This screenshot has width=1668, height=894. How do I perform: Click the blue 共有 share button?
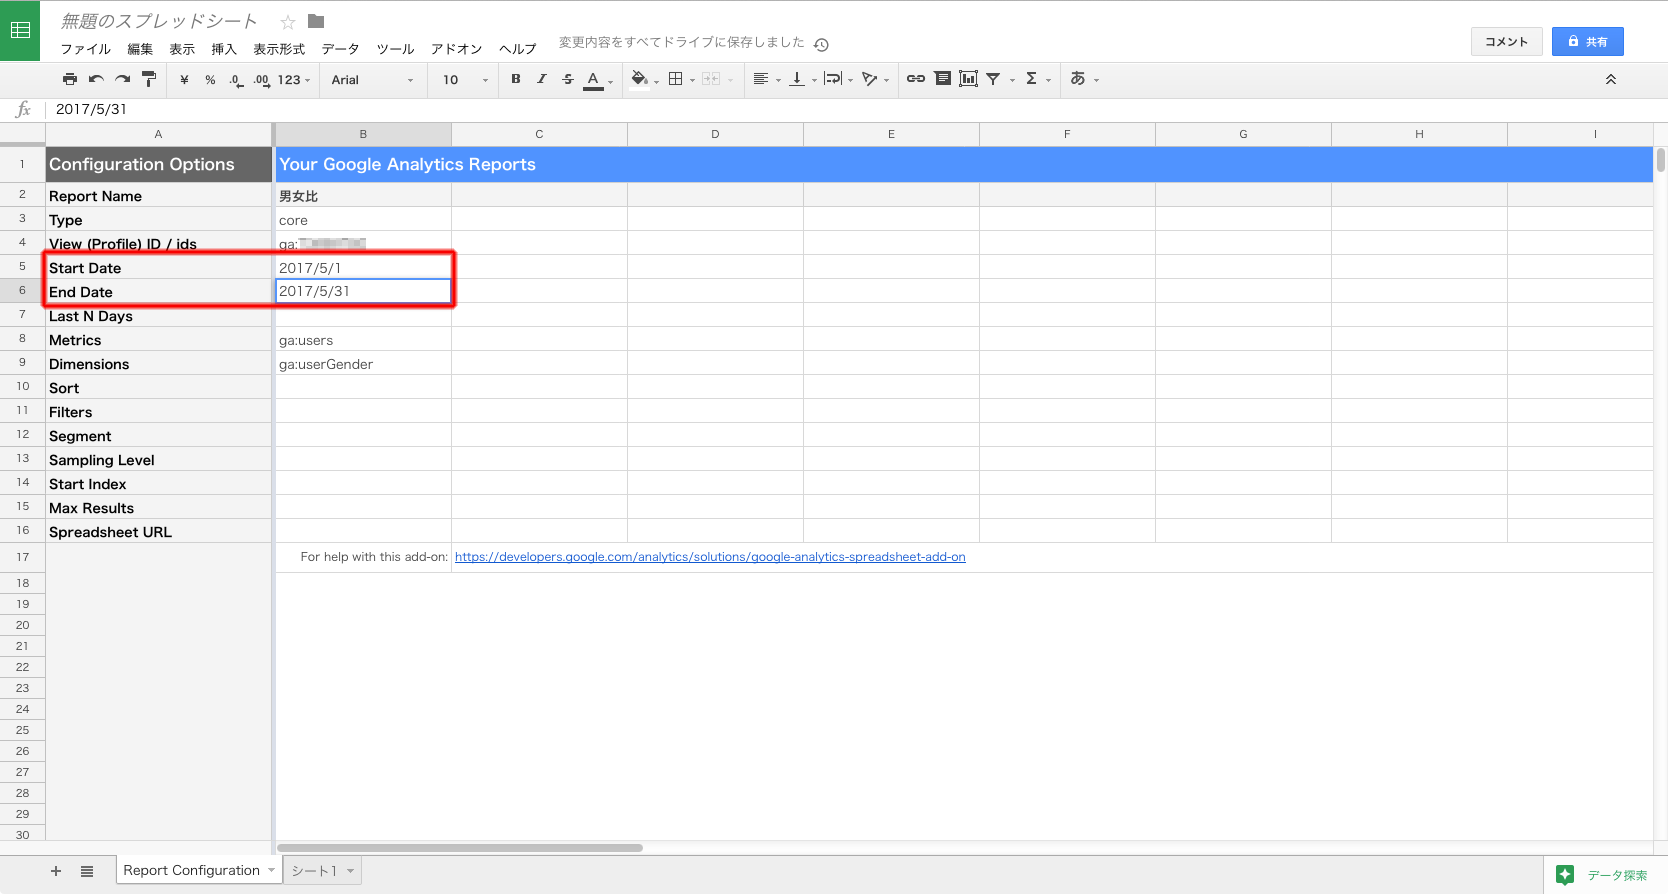(1587, 42)
